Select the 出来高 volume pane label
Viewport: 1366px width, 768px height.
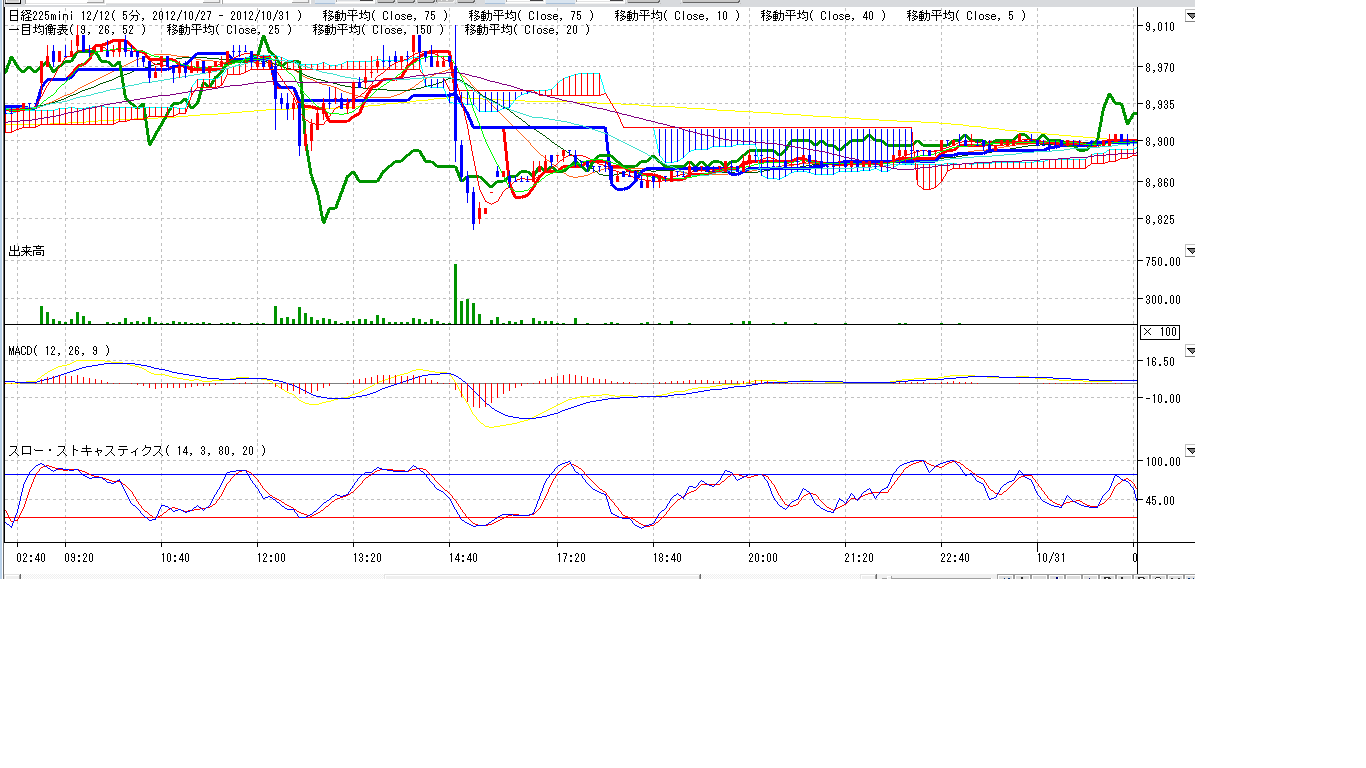[x=27, y=251]
